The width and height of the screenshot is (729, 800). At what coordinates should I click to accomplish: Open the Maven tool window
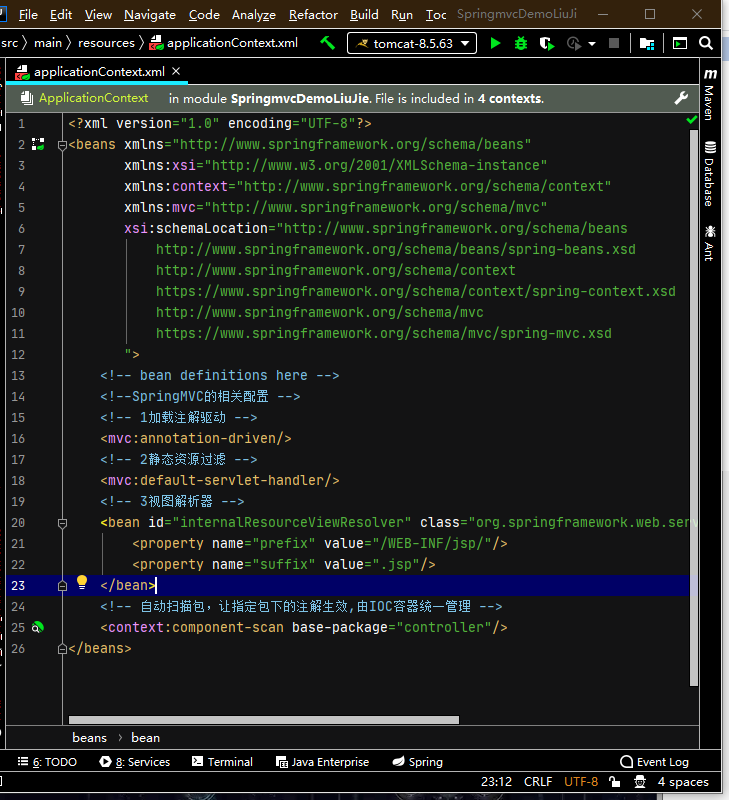point(710,94)
